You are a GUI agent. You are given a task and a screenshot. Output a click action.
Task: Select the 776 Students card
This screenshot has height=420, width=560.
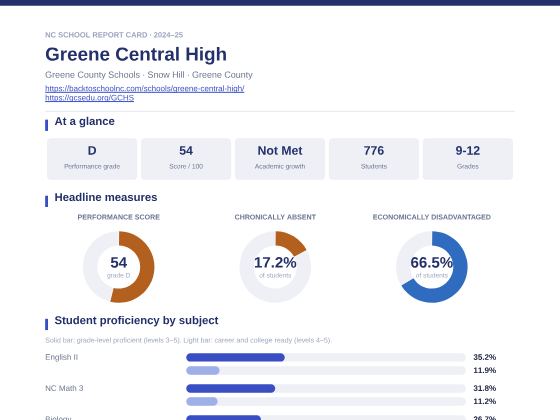(374, 159)
